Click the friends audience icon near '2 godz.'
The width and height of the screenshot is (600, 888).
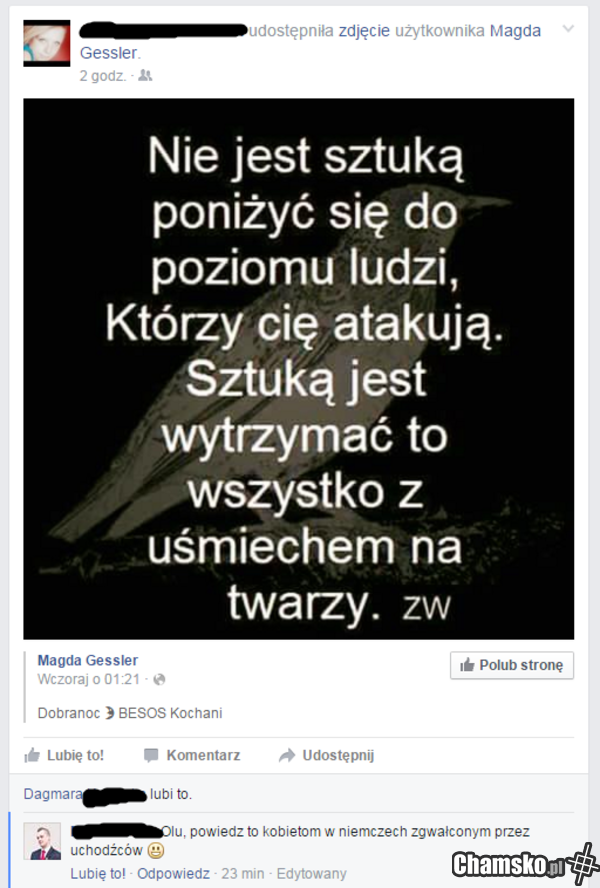[x=145, y=75]
